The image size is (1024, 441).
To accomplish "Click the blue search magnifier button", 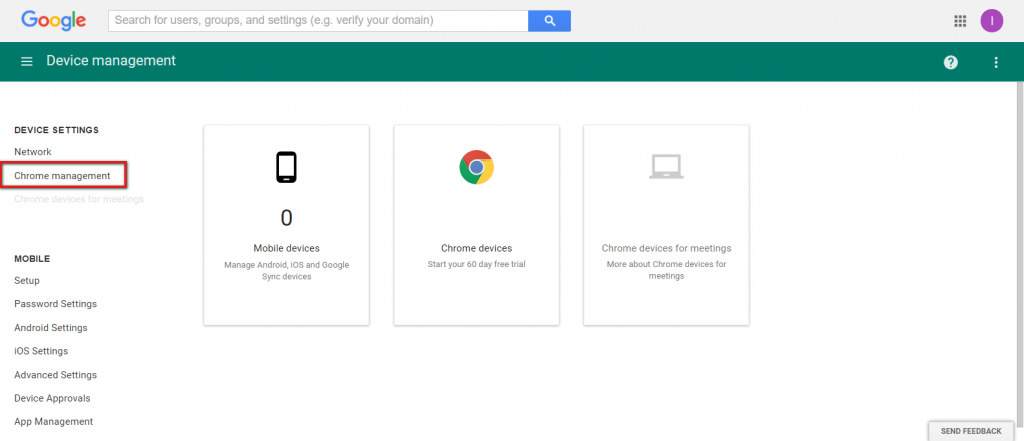I will click(549, 21).
